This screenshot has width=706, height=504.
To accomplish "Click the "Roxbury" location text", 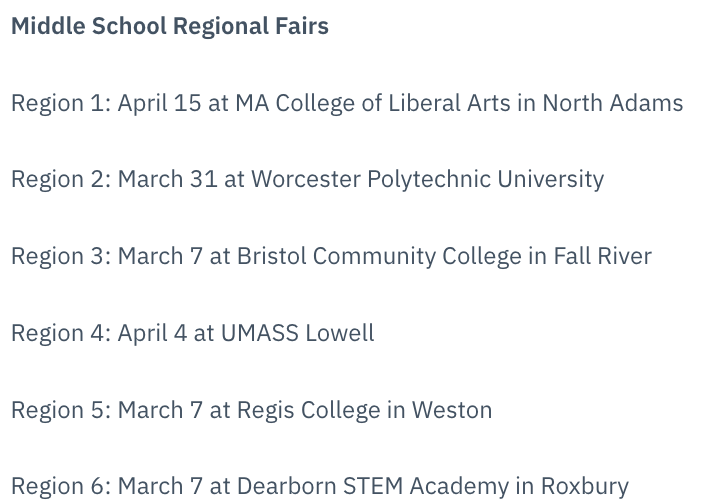I will pos(585,486).
